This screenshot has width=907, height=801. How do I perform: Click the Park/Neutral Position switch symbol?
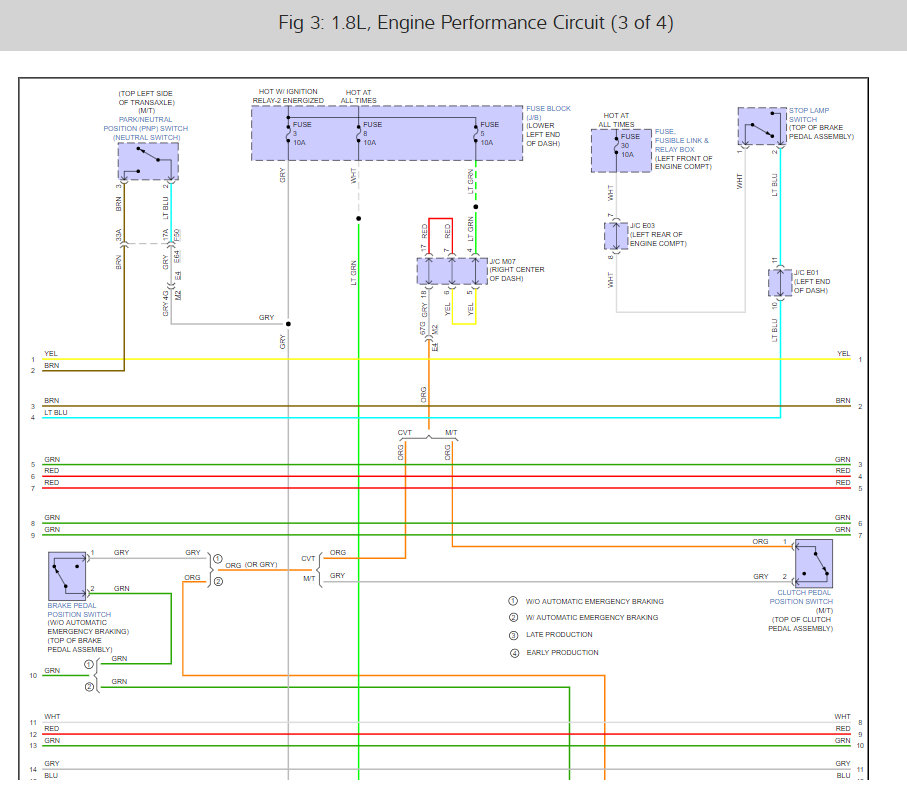pos(148,161)
